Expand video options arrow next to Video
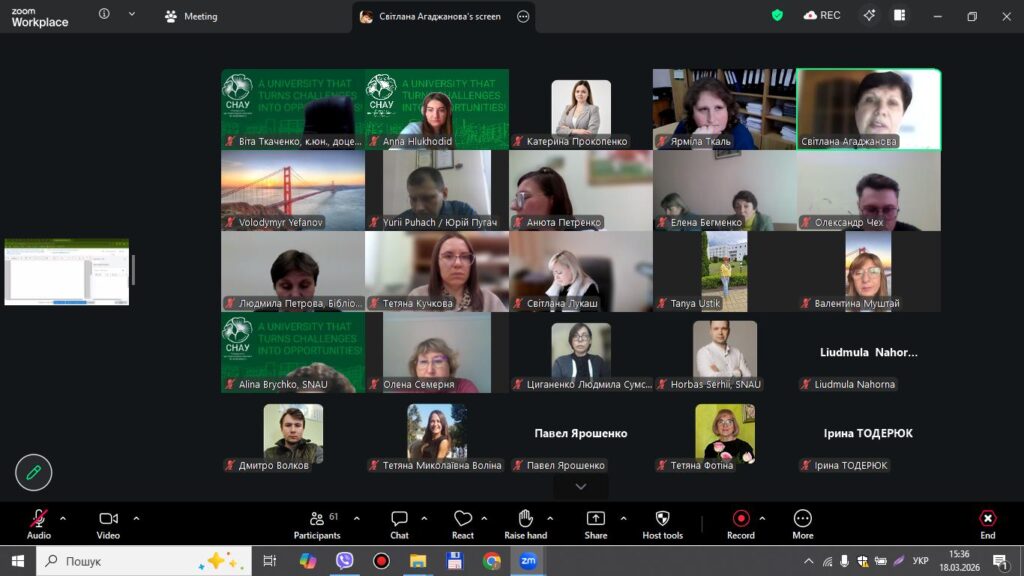 pyautogui.click(x=136, y=518)
